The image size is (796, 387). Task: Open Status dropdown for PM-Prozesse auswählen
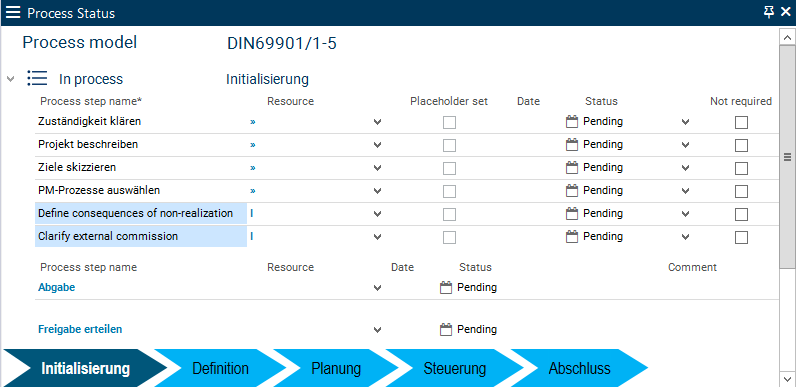coord(685,190)
